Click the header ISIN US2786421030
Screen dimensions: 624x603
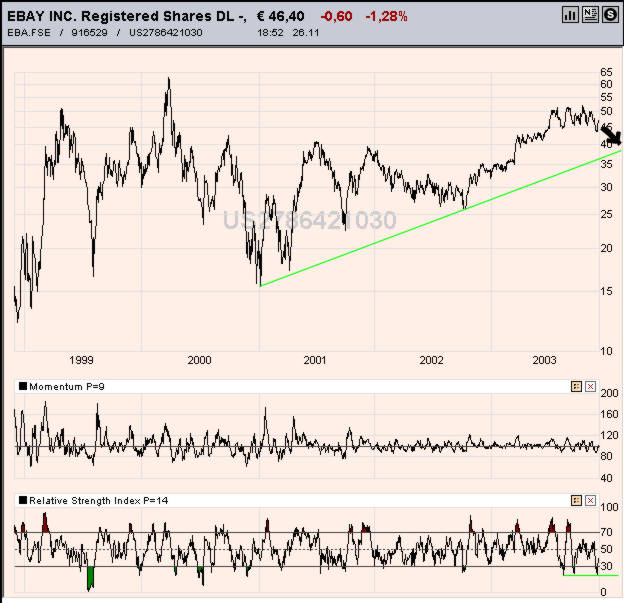click(x=166, y=33)
